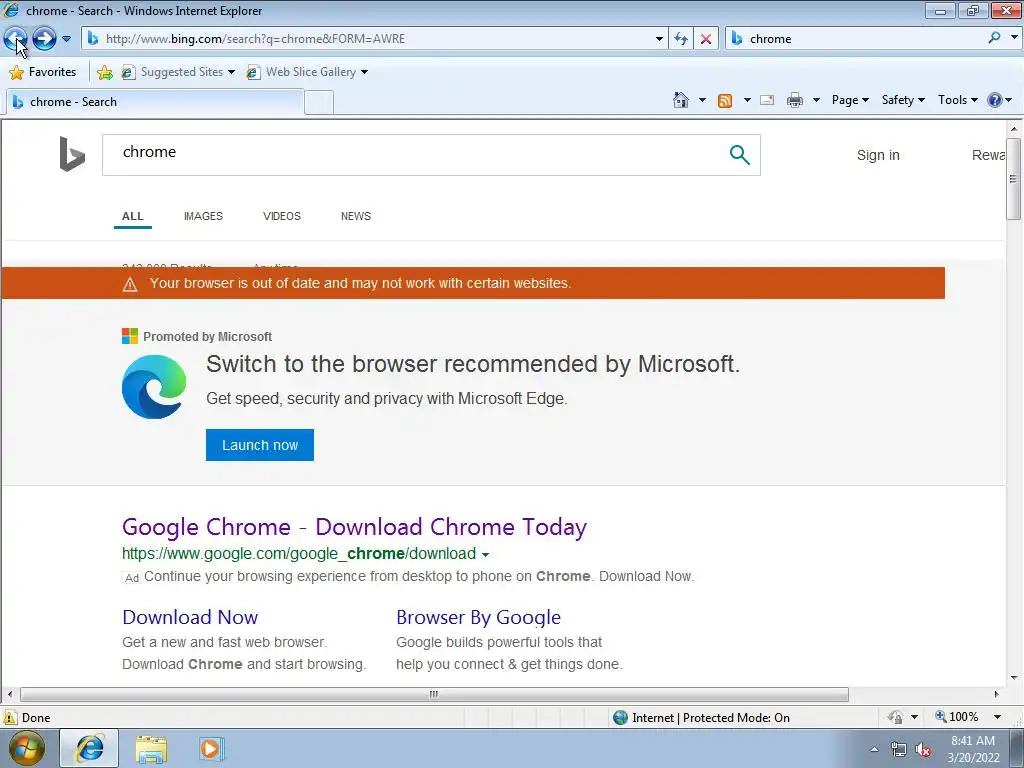Click the 100% zoom level button
This screenshot has height=768, width=1024.
point(957,717)
